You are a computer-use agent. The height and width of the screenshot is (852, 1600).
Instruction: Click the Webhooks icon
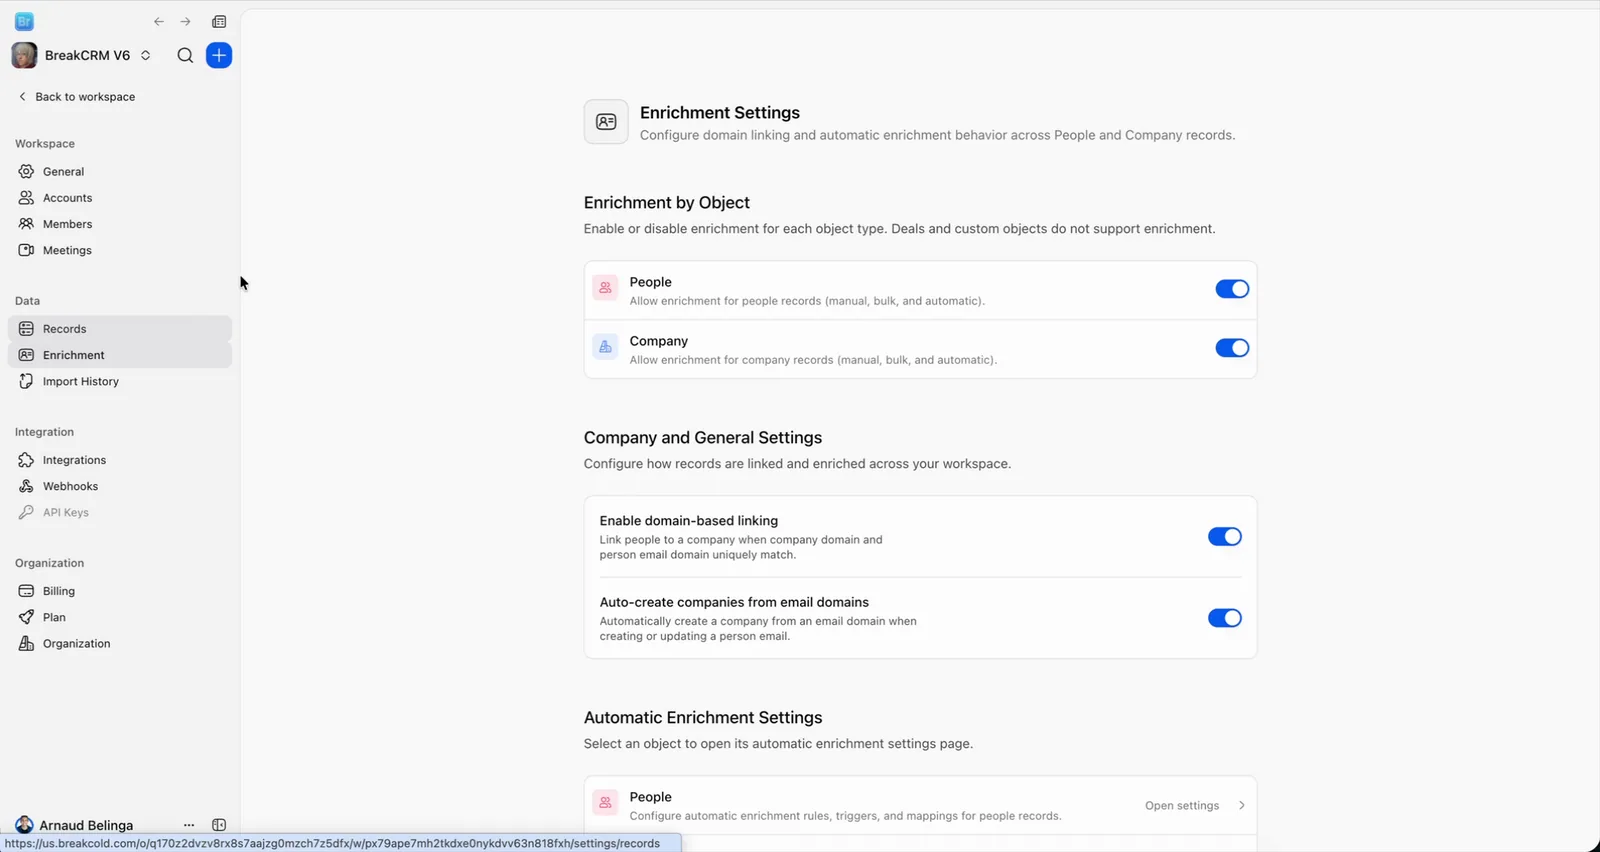[x=26, y=486]
